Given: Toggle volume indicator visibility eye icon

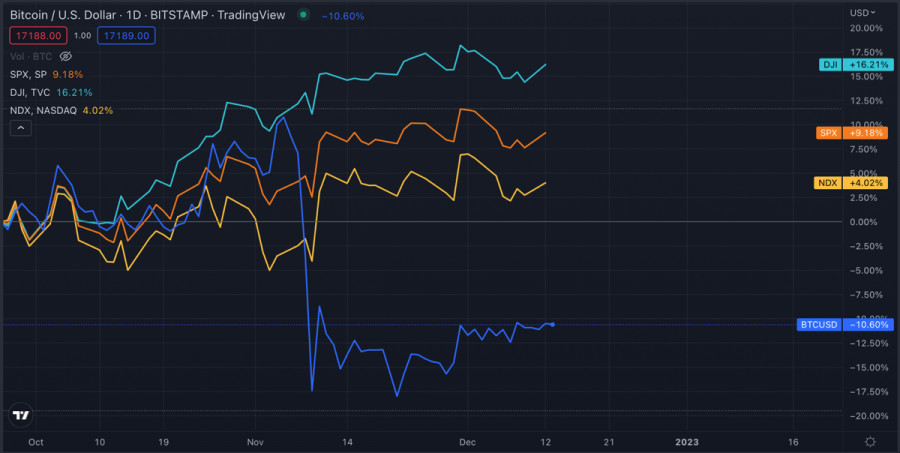Looking at the screenshot, I should pyautogui.click(x=66, y=56).
